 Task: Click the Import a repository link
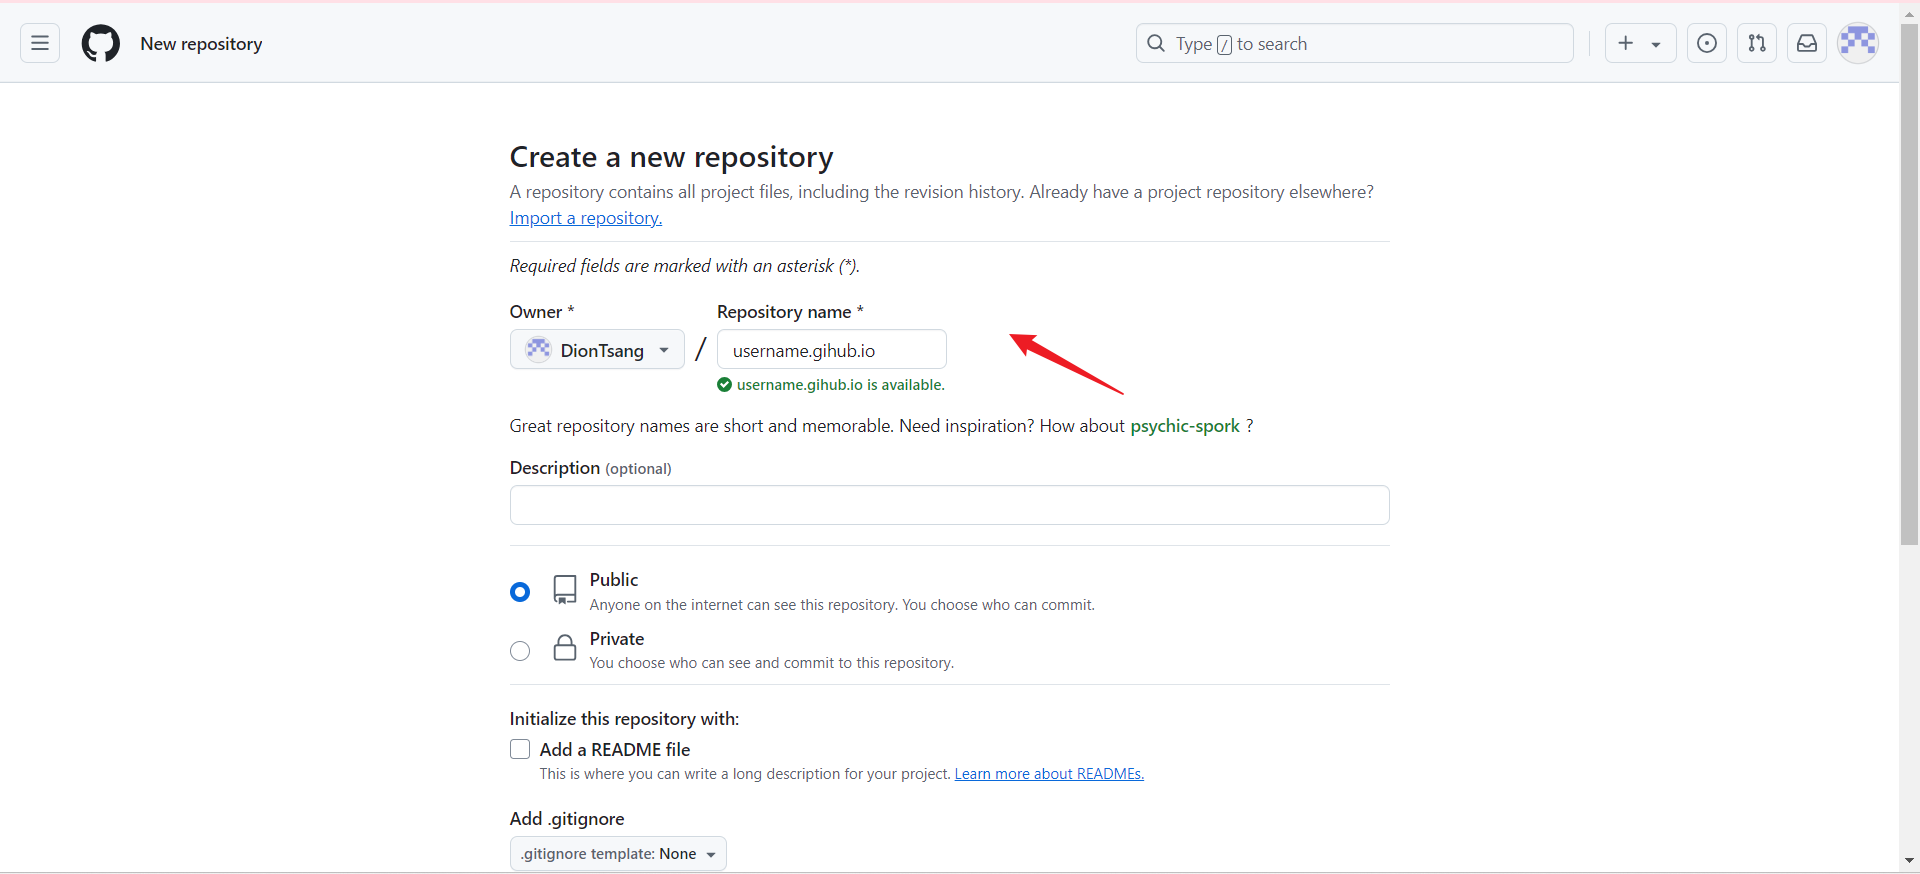pyautogui.click(x=585, y=218)
